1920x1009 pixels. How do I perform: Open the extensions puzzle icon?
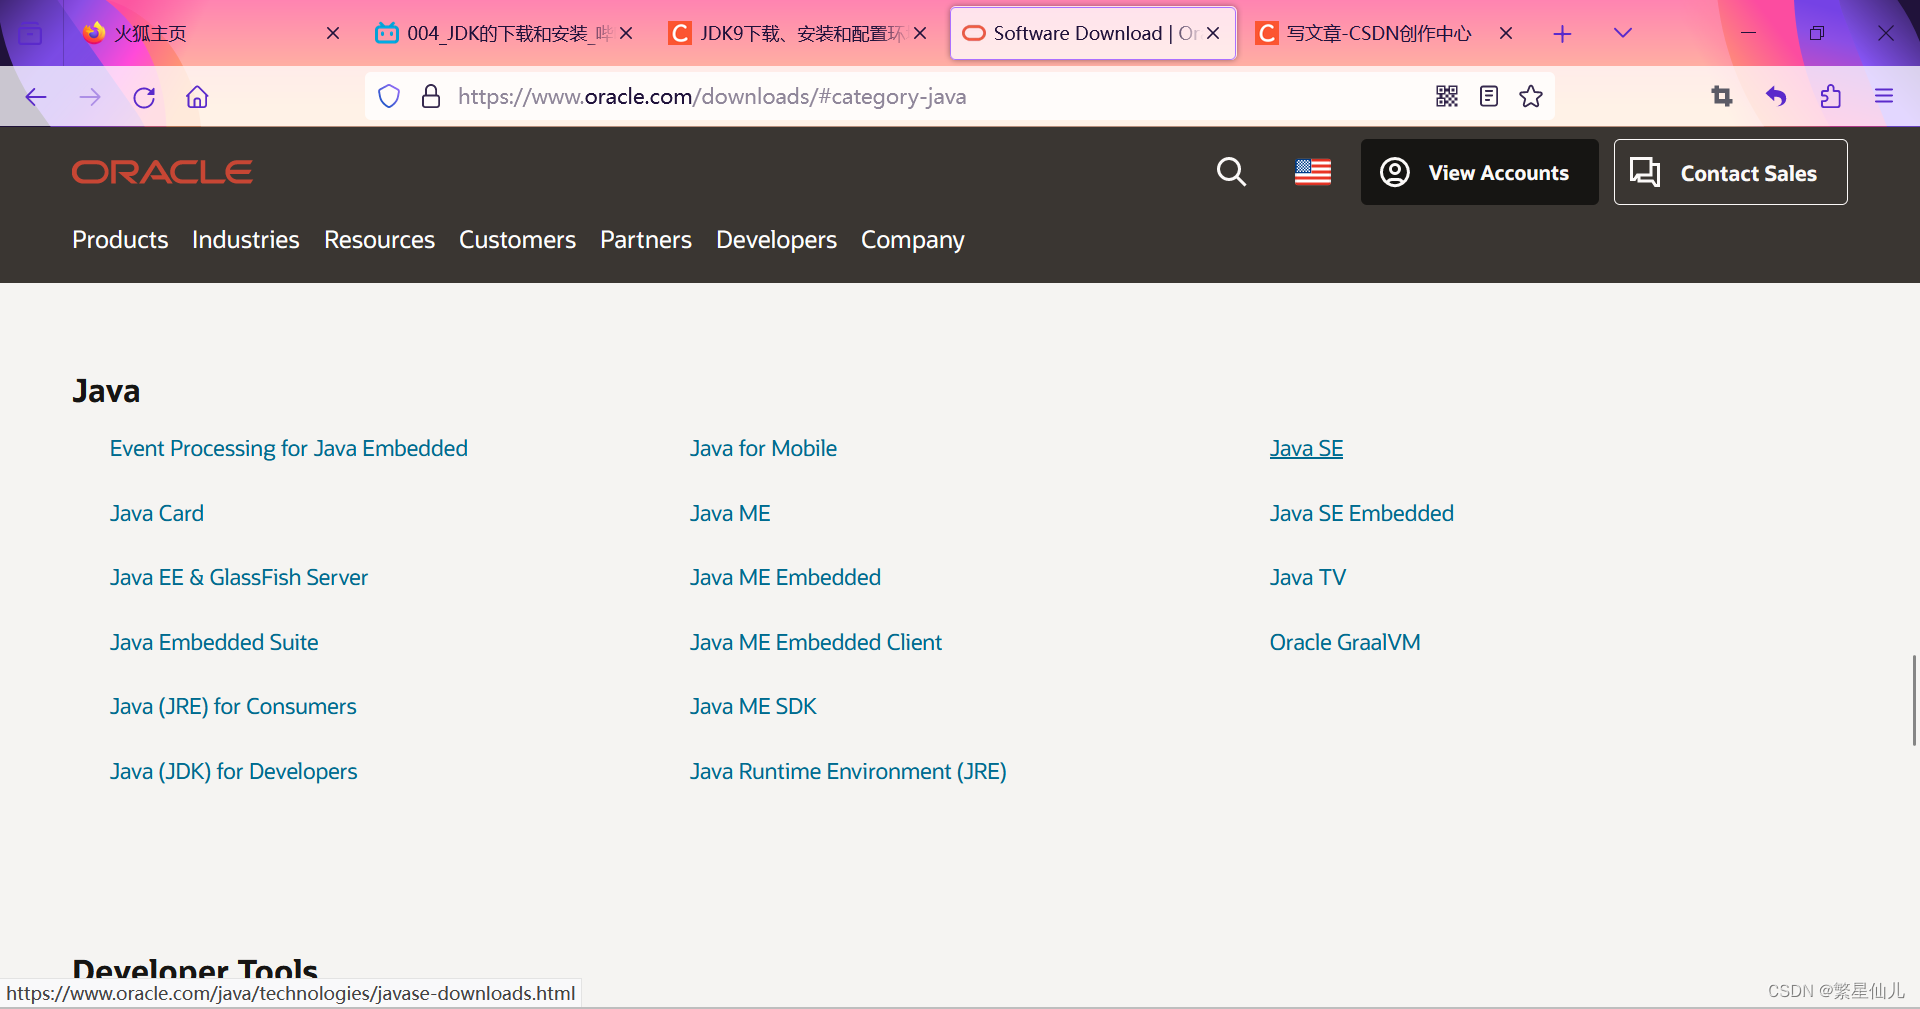[x=1831, y=96]
